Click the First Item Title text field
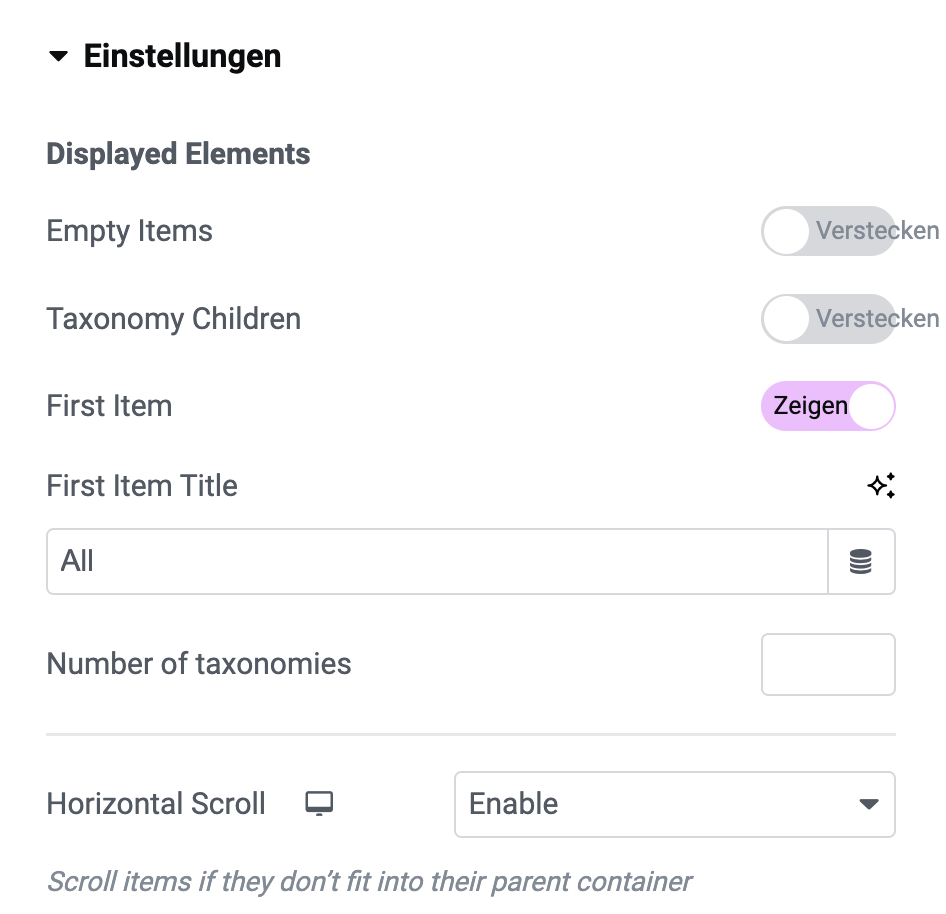The width and height of the screenshot is (946, 914). 437,562
